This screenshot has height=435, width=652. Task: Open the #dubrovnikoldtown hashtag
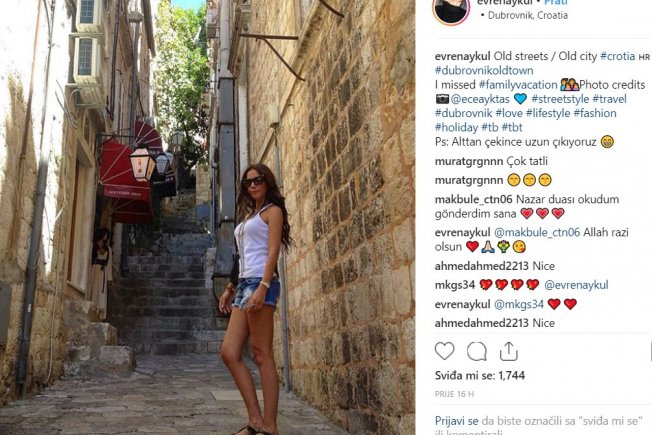tap(484, 71)
